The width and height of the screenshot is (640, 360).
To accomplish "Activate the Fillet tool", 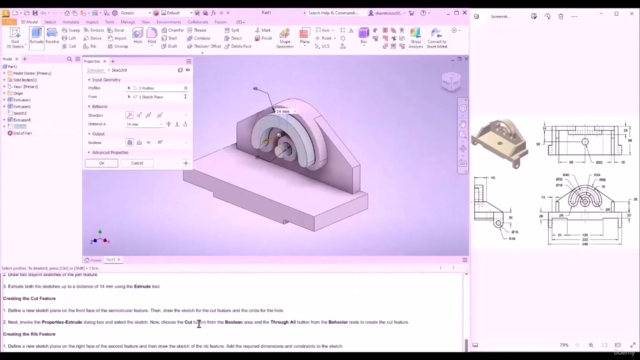I will [152, 36].
